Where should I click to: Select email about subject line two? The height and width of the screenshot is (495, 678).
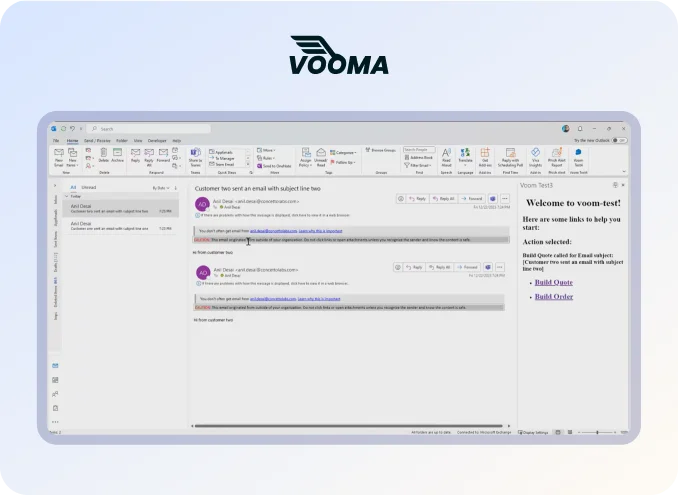pyautogui.click(x=121, y=208)
